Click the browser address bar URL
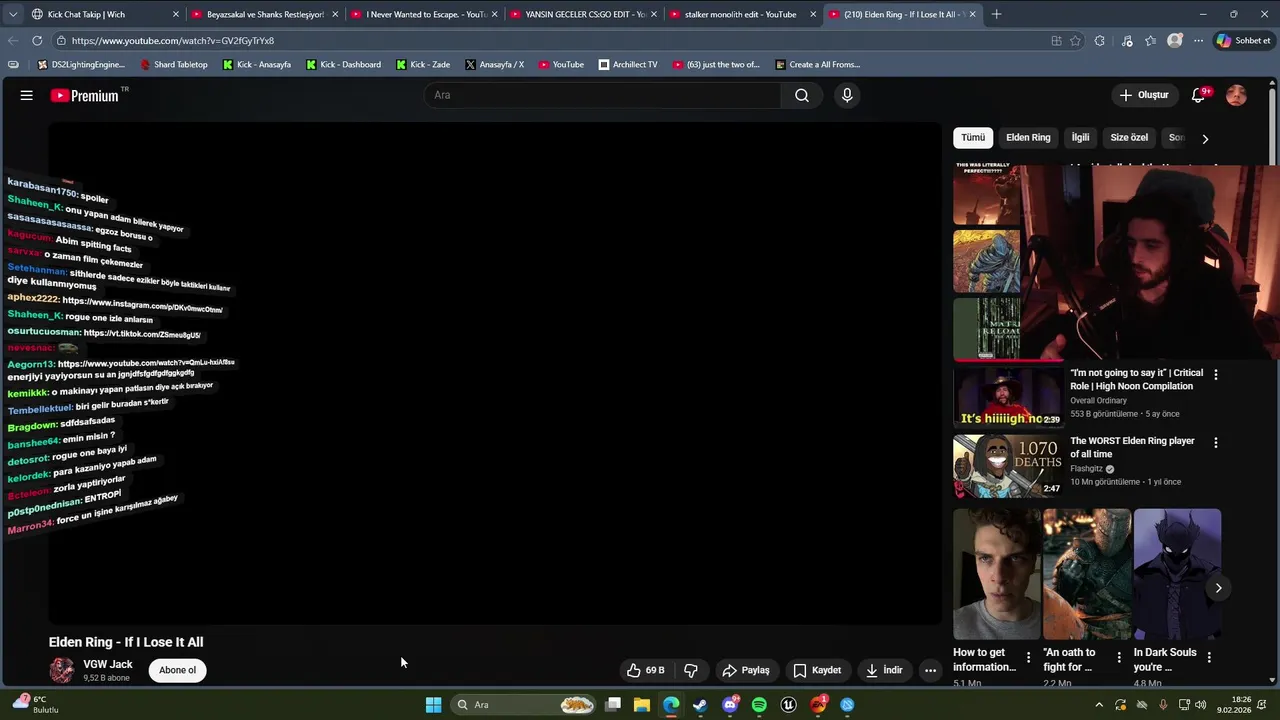1280x720 pixels. pyautogui.click(x=173, y=41)
